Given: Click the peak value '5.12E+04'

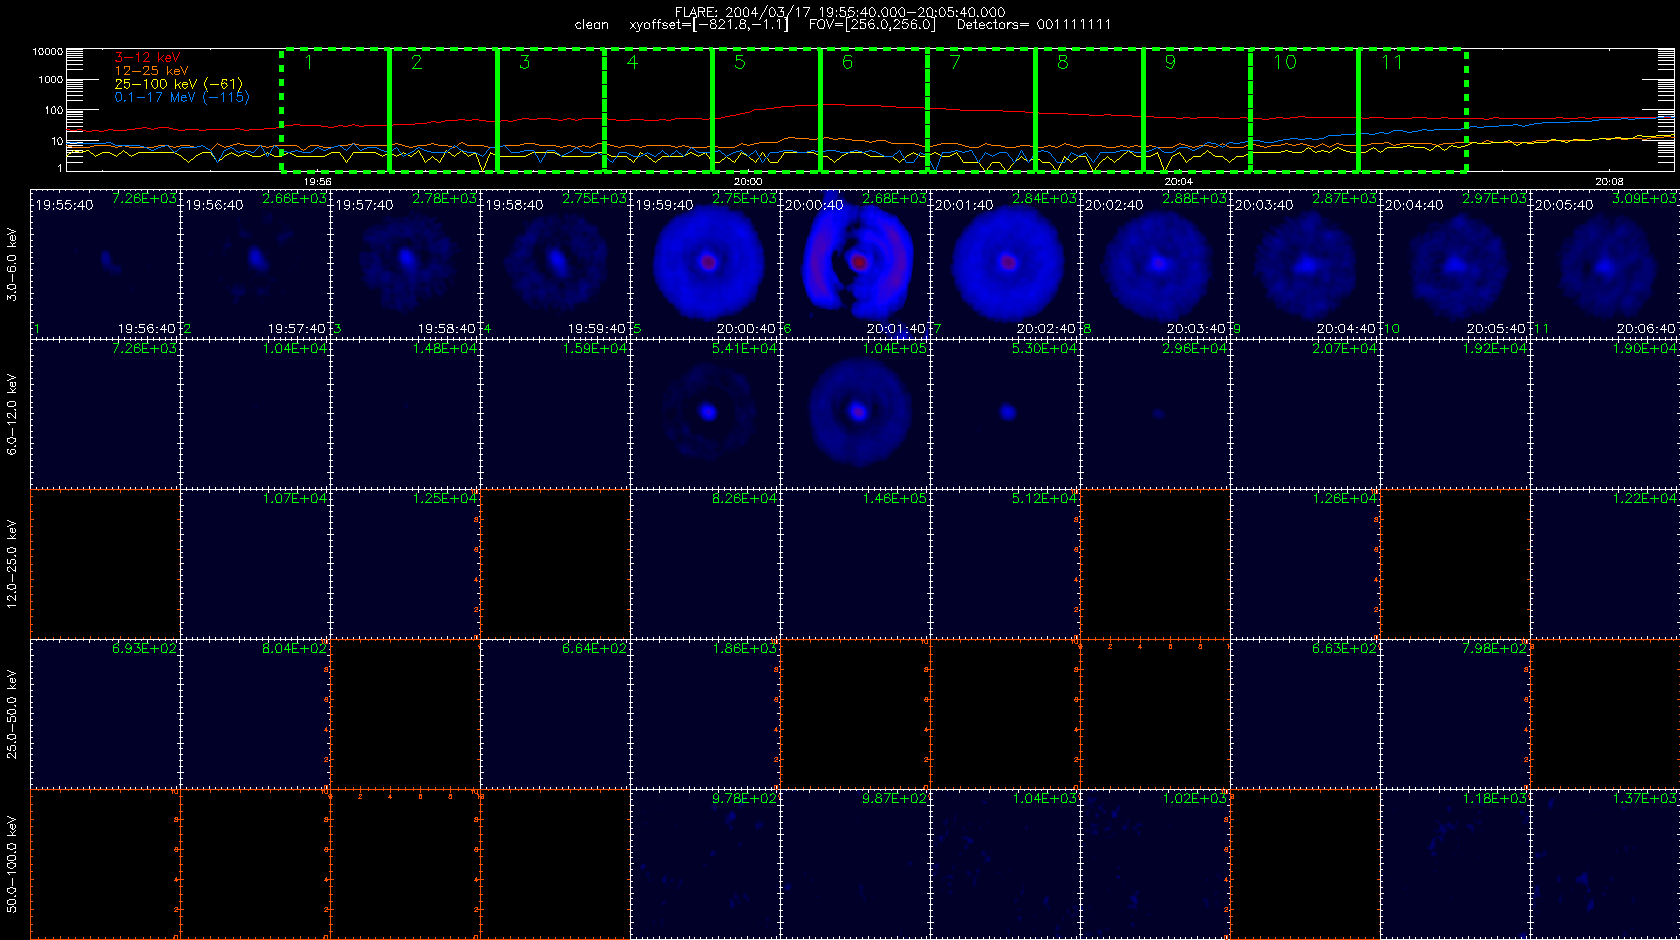Looking at the screenshot, I should pyautogui.click(x=1045, y=499).
